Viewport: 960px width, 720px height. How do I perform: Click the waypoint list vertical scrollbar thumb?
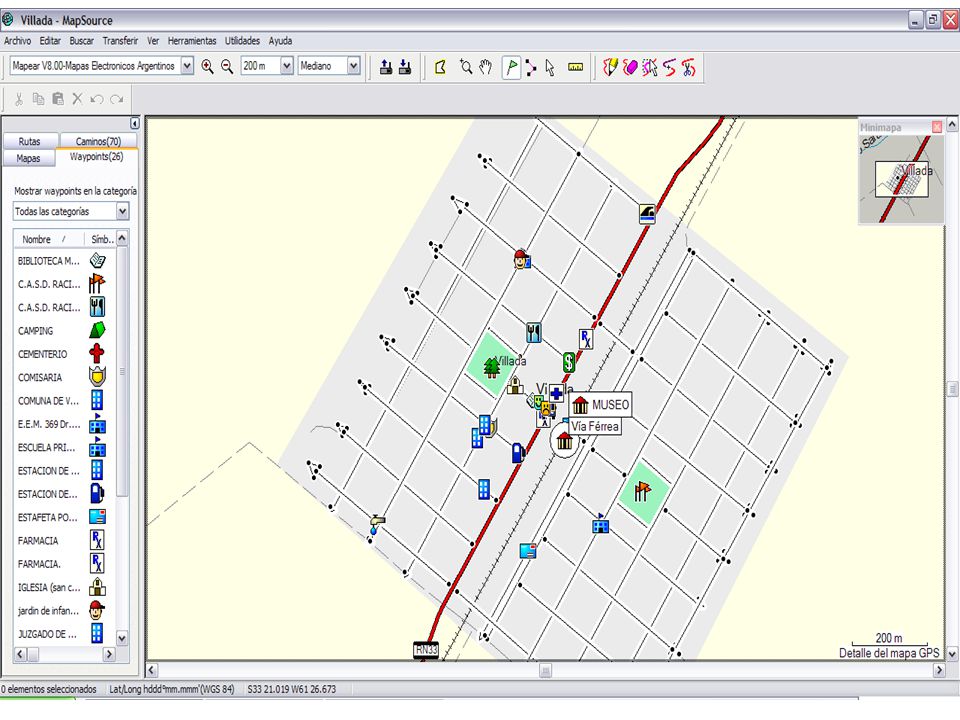click(122, 372)
